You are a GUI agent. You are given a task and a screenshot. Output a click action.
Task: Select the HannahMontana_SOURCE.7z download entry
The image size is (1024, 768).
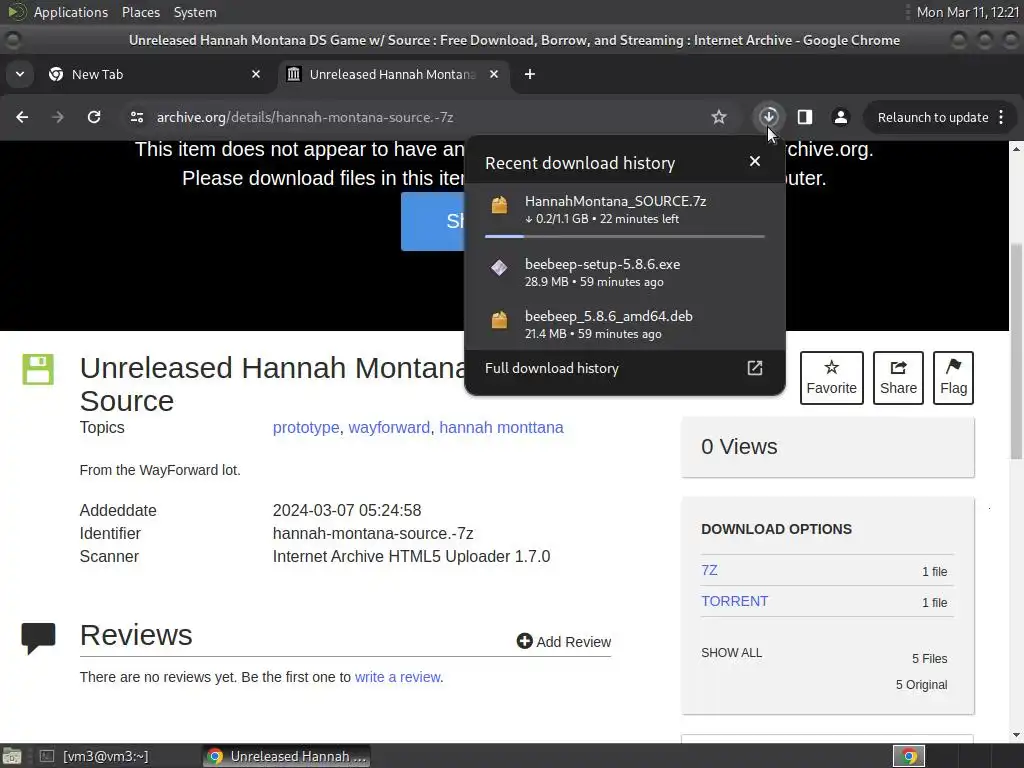point(624,210)
